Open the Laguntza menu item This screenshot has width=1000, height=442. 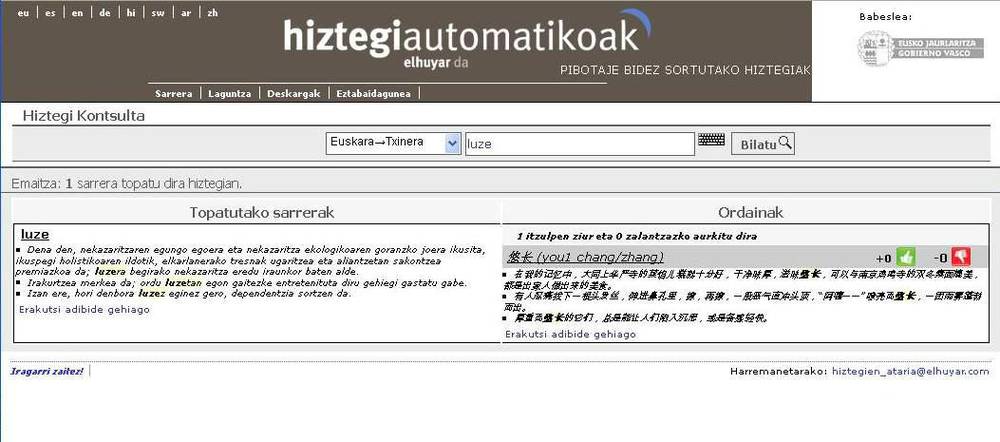(230, 94)
